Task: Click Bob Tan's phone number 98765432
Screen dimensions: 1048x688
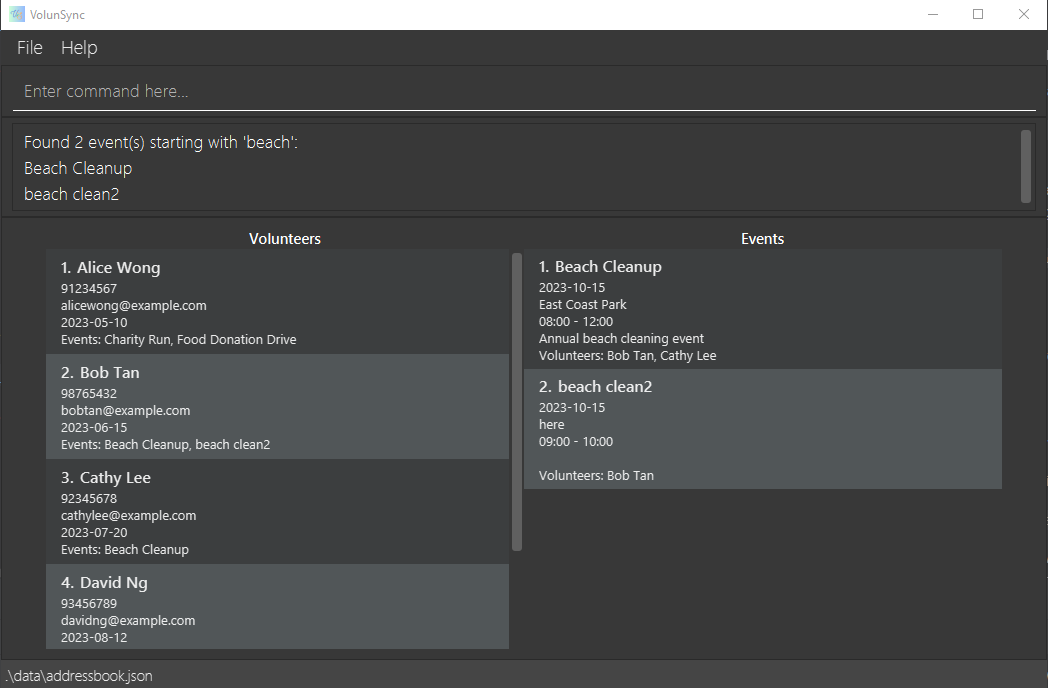Action: click(x=89, y=393)
